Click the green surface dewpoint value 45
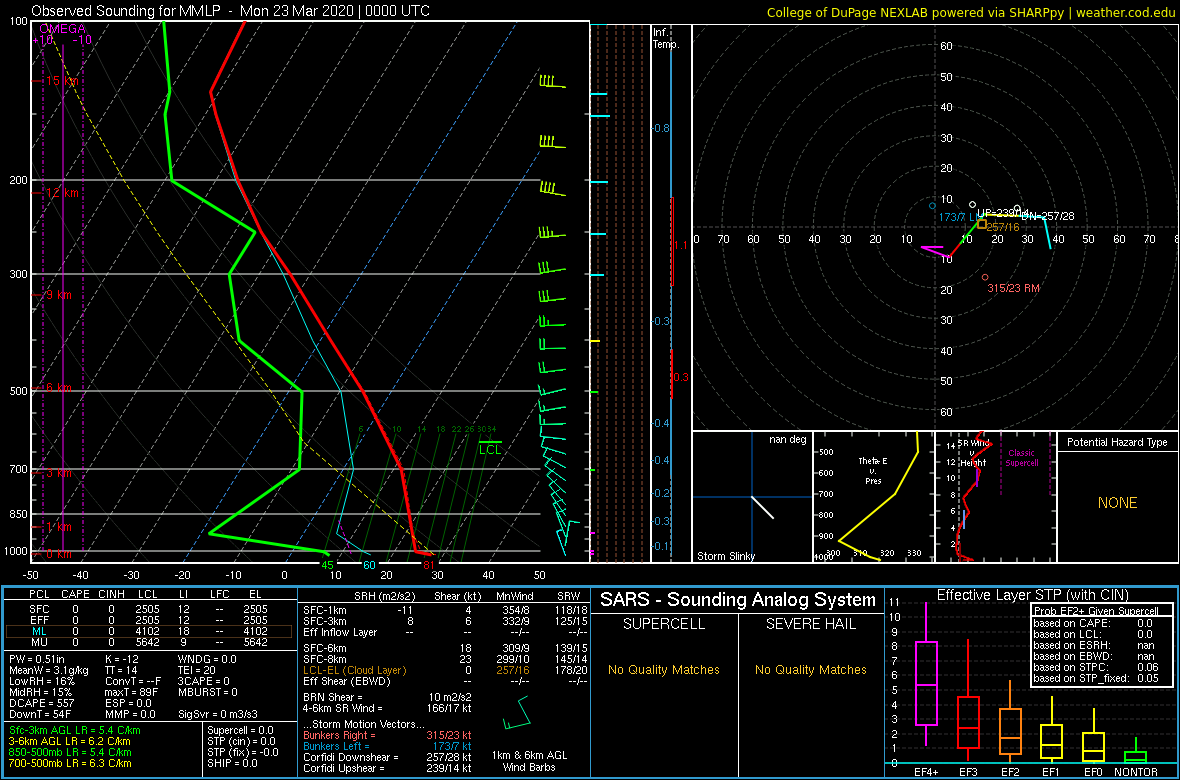Screen dimensions: 1180x780 [x=327, y=565]
